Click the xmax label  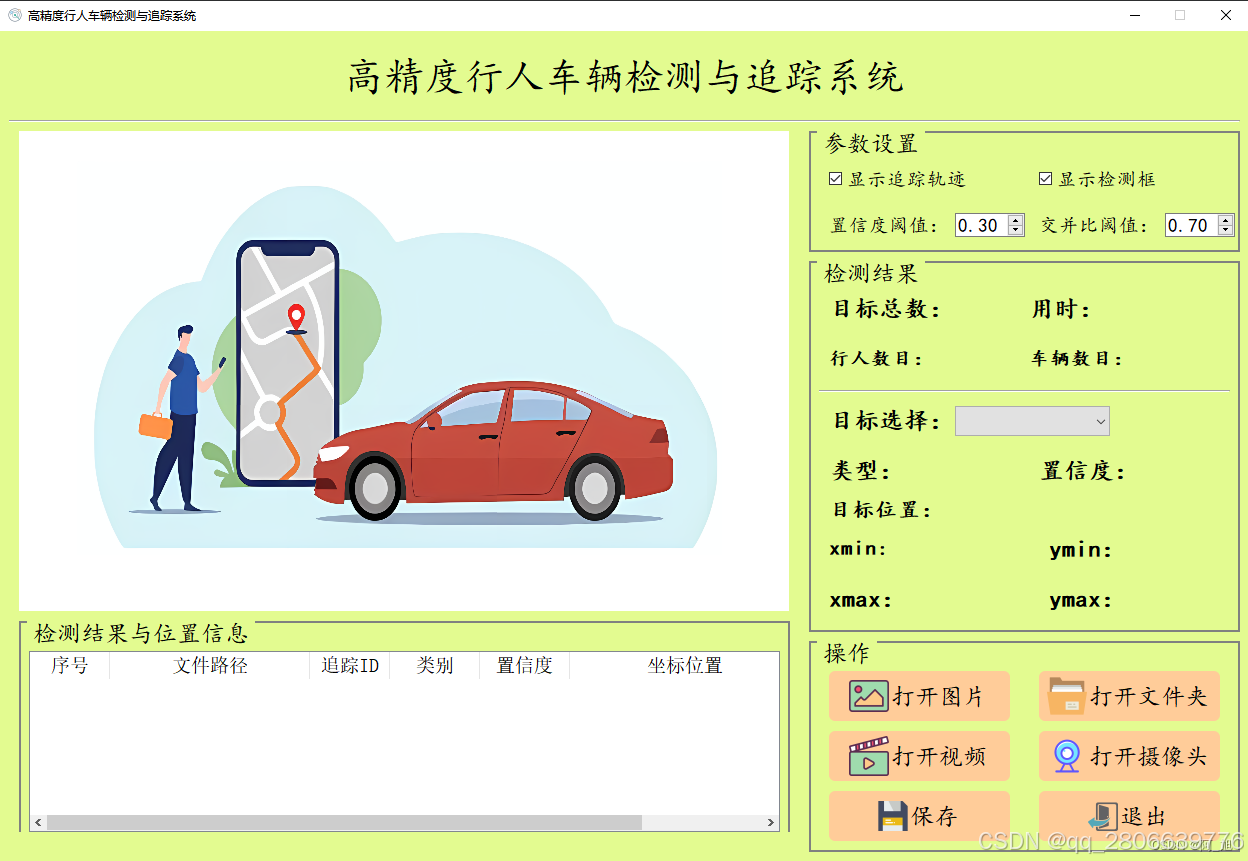point(861,601)
